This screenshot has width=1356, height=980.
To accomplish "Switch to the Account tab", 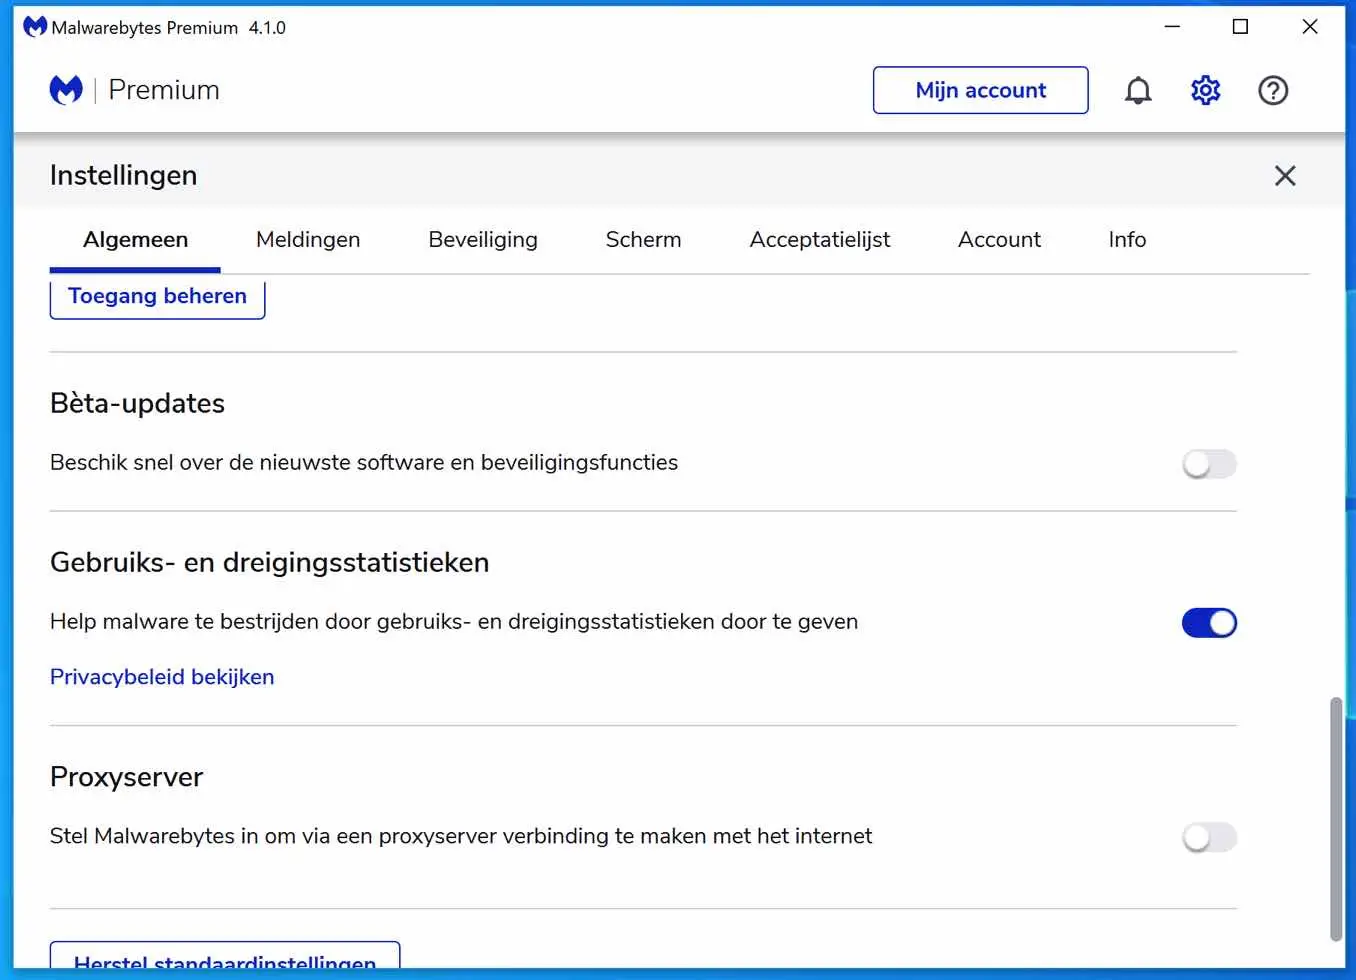I will (x=999, y=240).
